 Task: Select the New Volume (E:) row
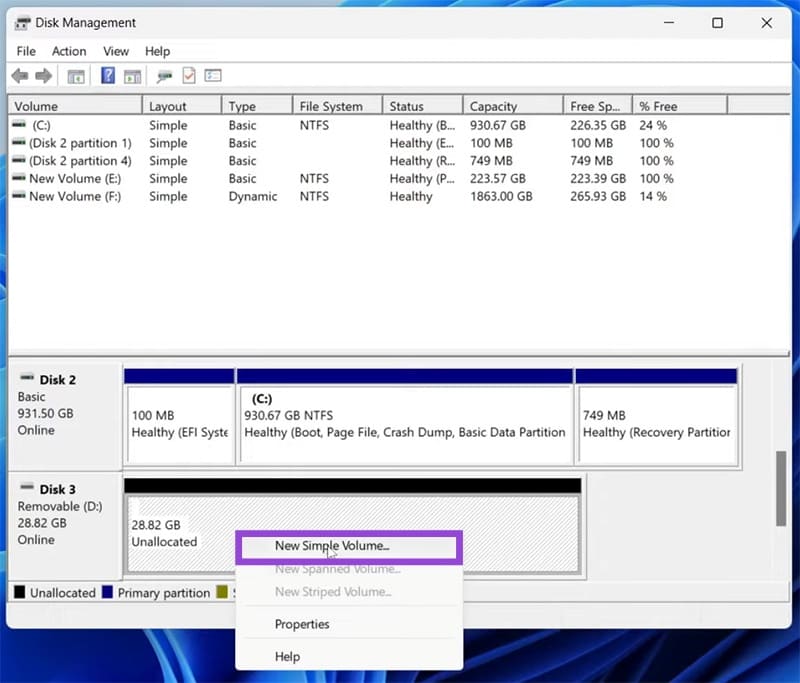60,178
